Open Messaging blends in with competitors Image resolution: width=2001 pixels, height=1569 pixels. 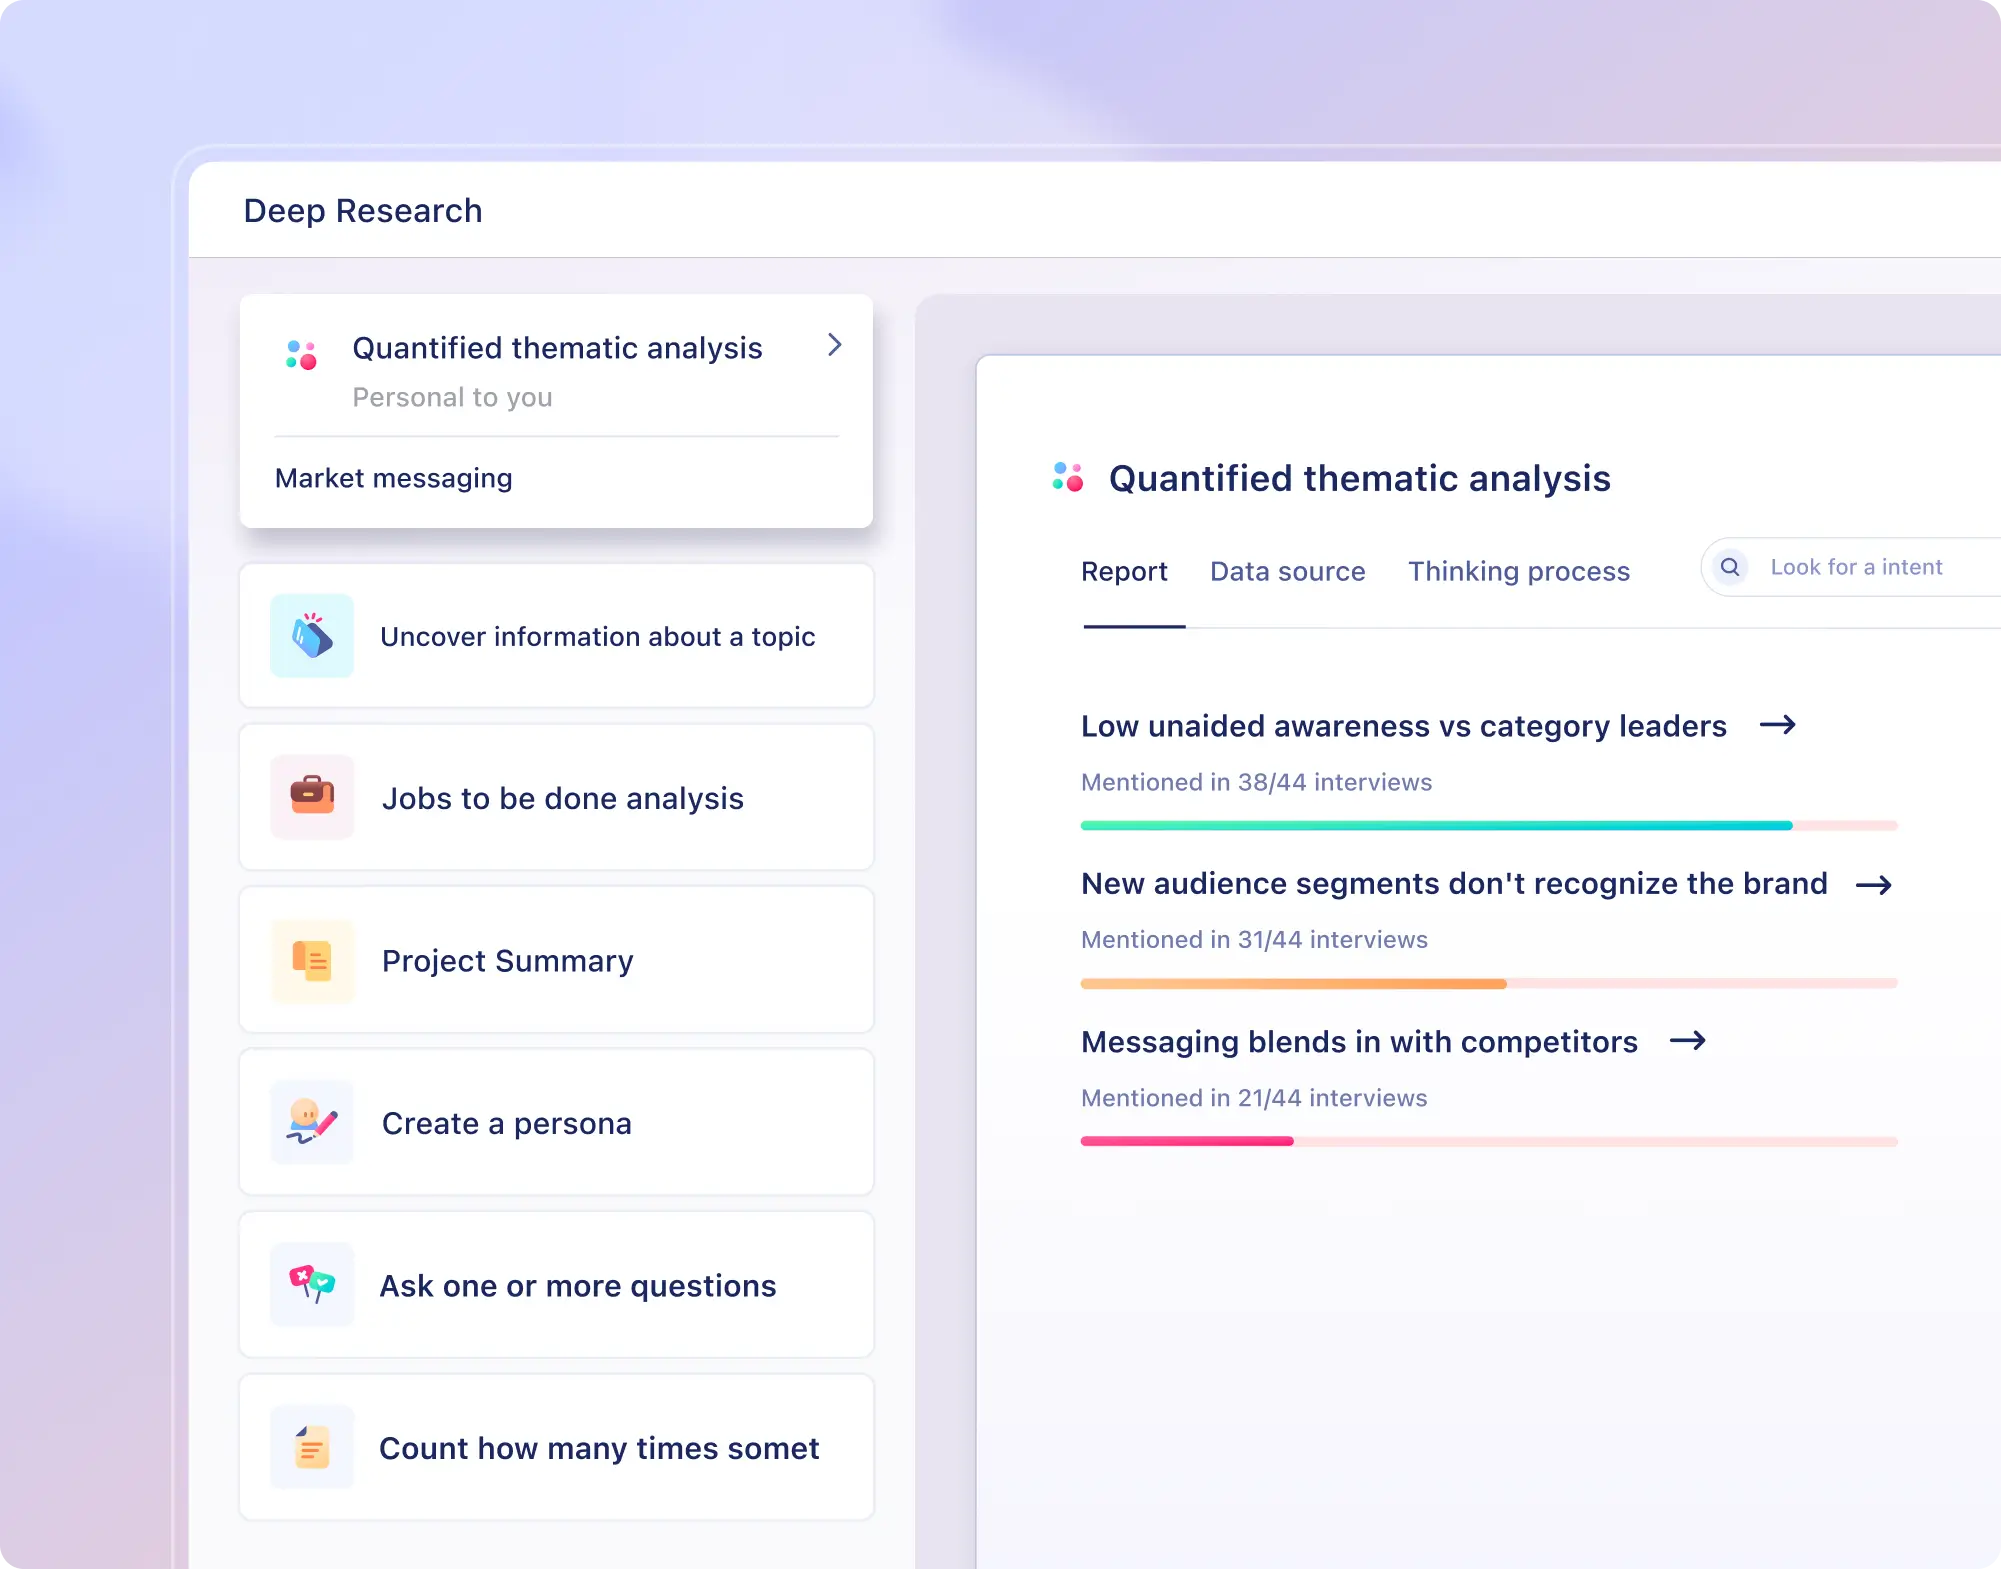(1359, 1042)
